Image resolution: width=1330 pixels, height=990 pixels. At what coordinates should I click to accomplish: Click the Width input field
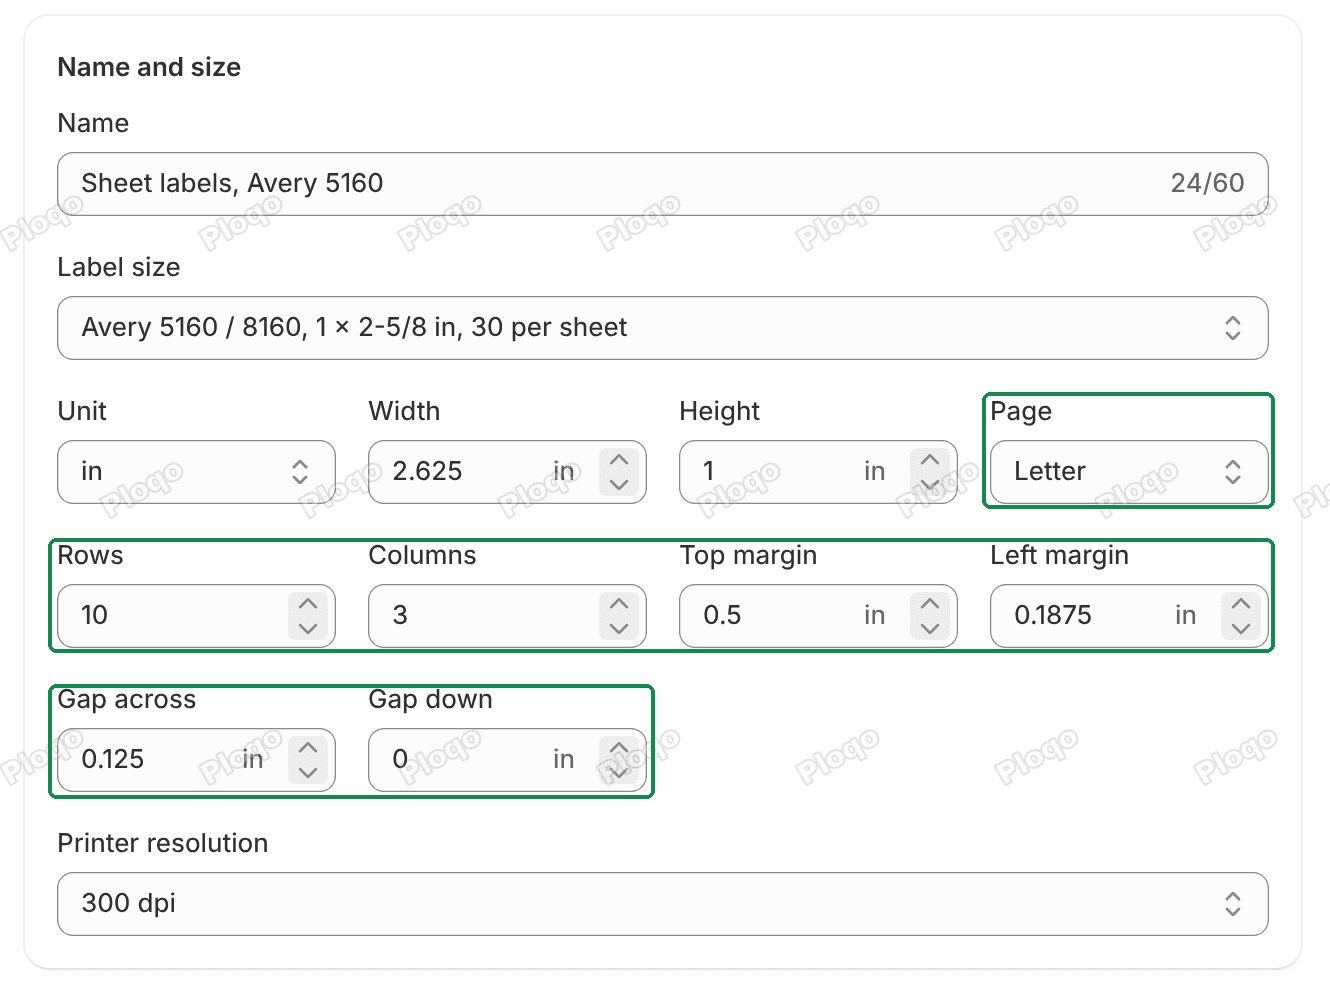click(x=507, y=472)
